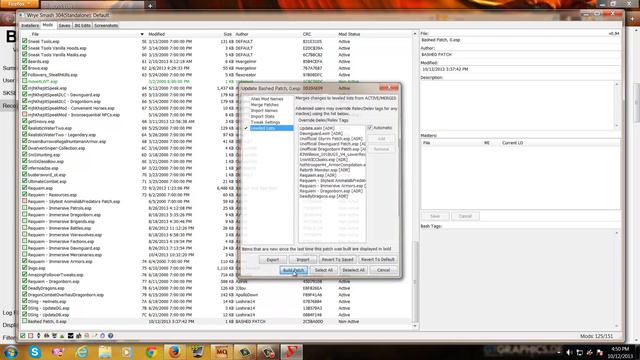Viewport: 640px width, 360px height.
Task: Uncheck Sneak Tools.esp checkbox
Action: pos(24,41)
